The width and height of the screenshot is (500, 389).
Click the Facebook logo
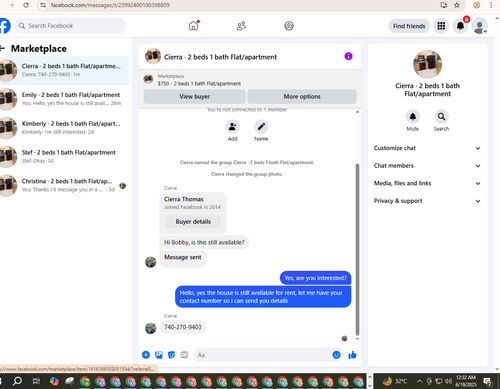coord(5,26)
